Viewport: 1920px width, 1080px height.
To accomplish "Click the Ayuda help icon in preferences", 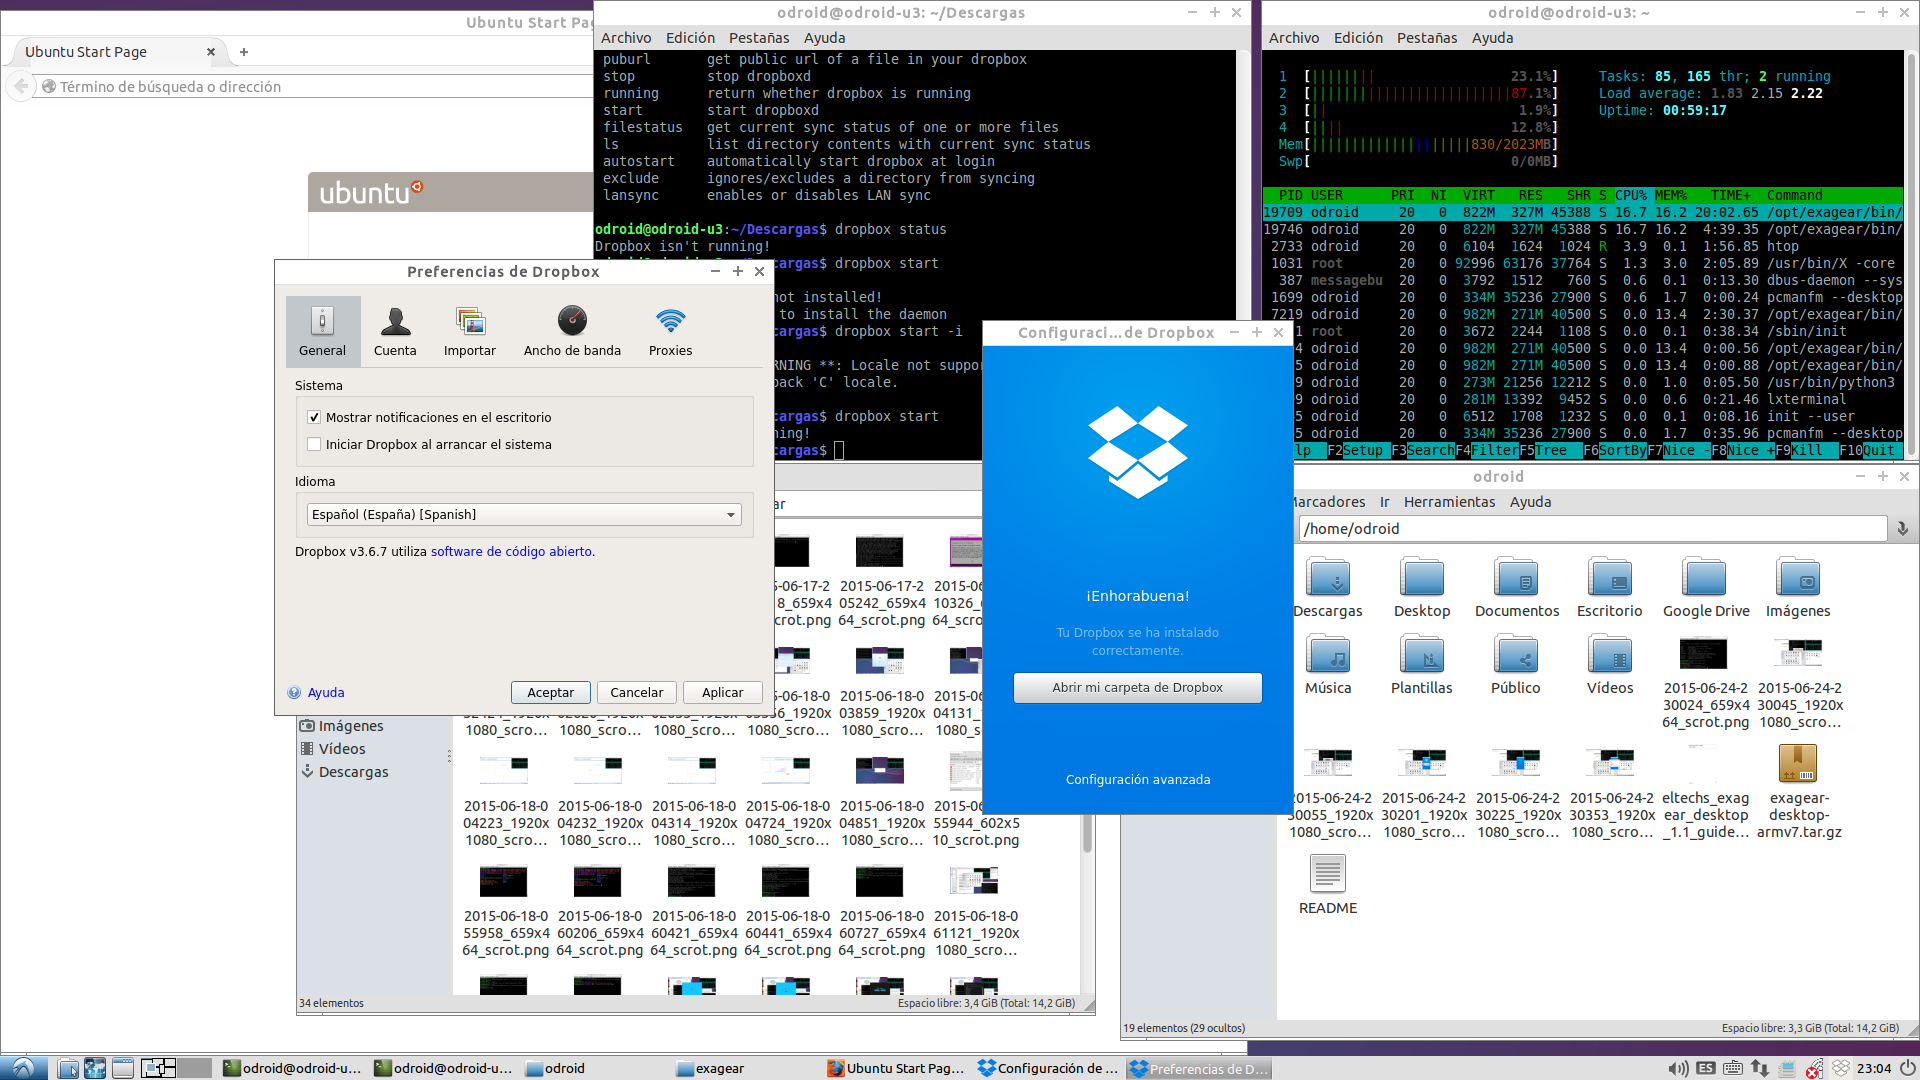I will pyautogui.click(x=294, y=692).
